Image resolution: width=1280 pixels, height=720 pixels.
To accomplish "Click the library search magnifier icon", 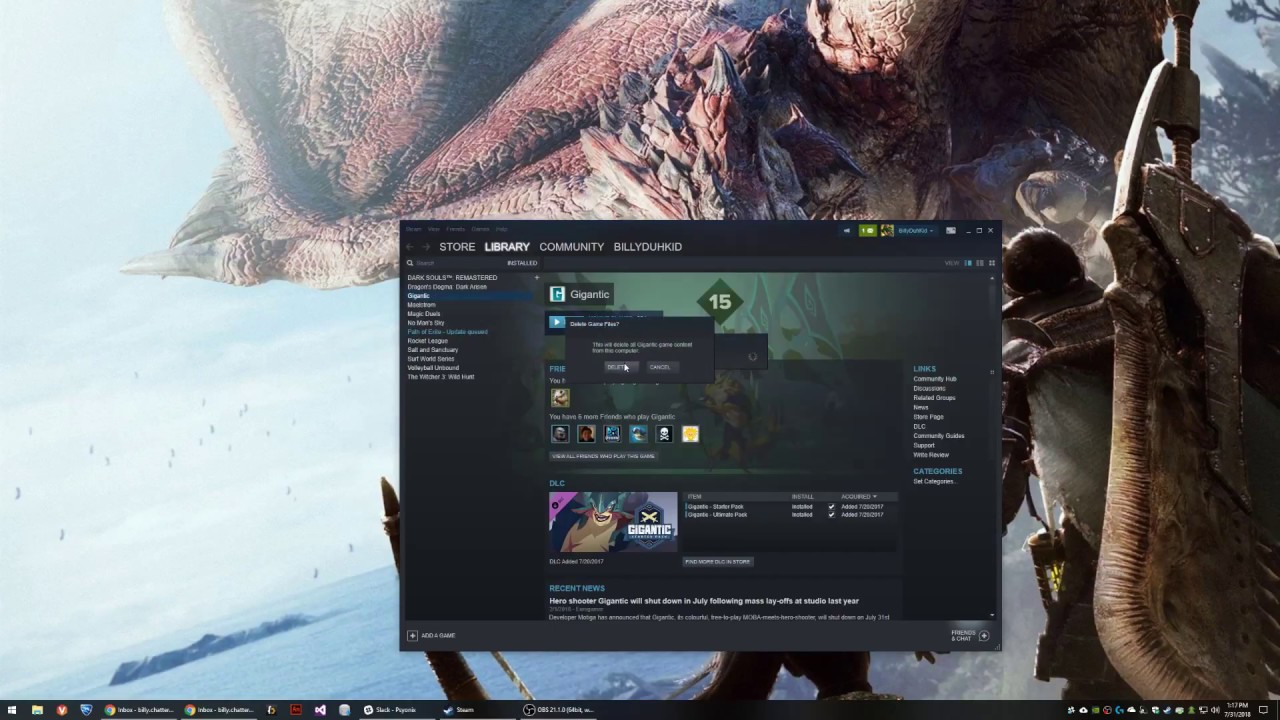I will click(x=410, y=263).
